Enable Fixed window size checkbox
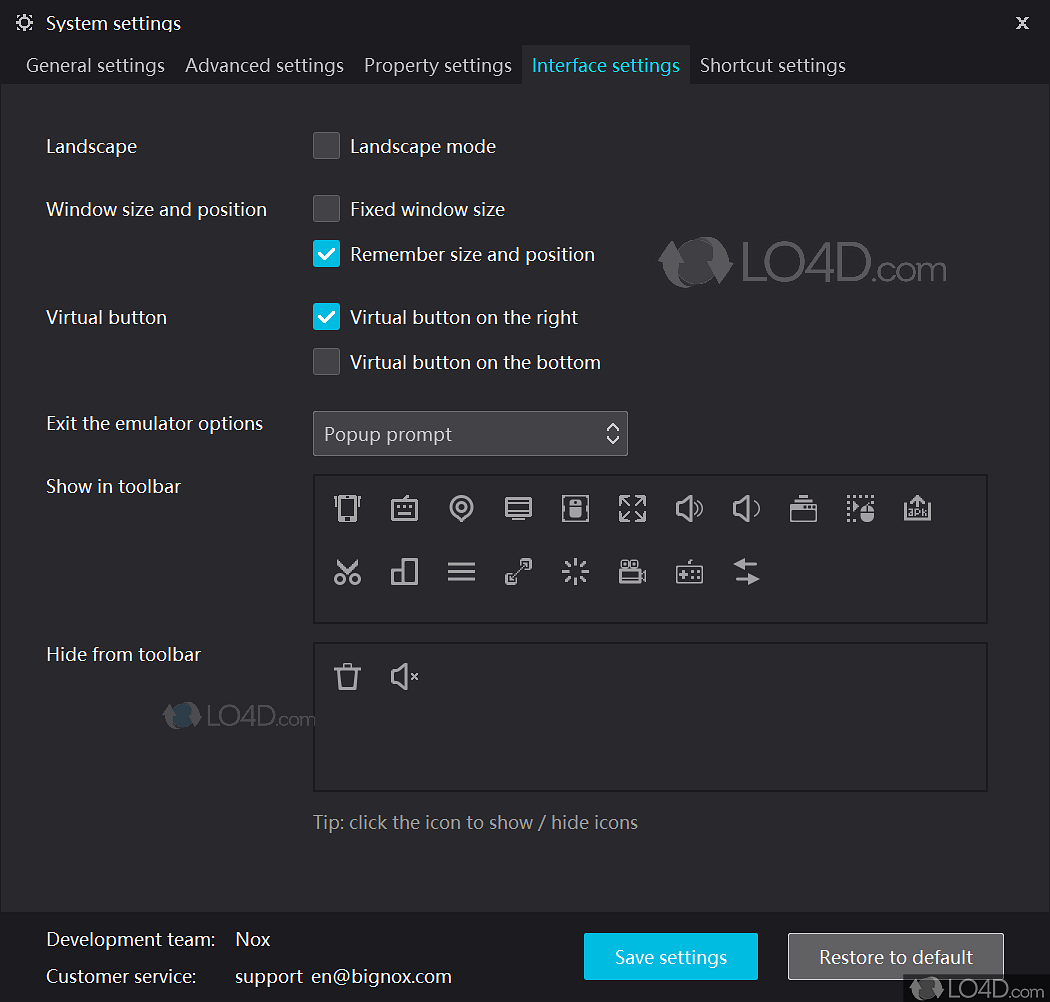The height and width of the screenshot is (1002, 1050). pos(327,208)
